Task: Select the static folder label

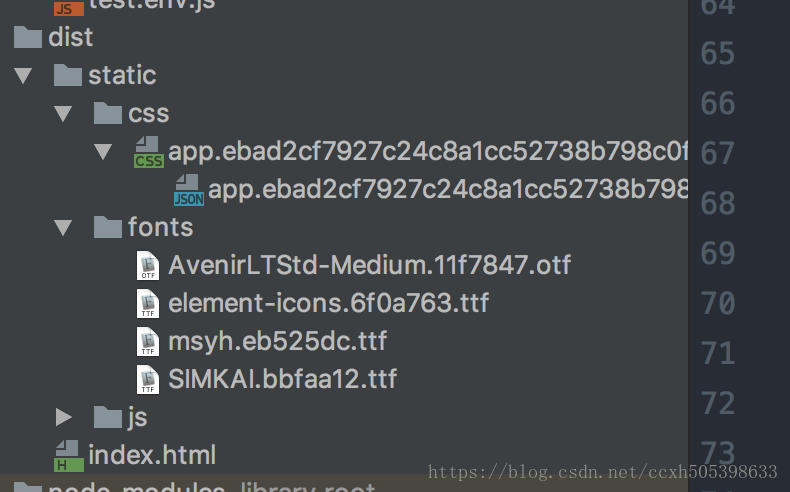Action: 122,76
